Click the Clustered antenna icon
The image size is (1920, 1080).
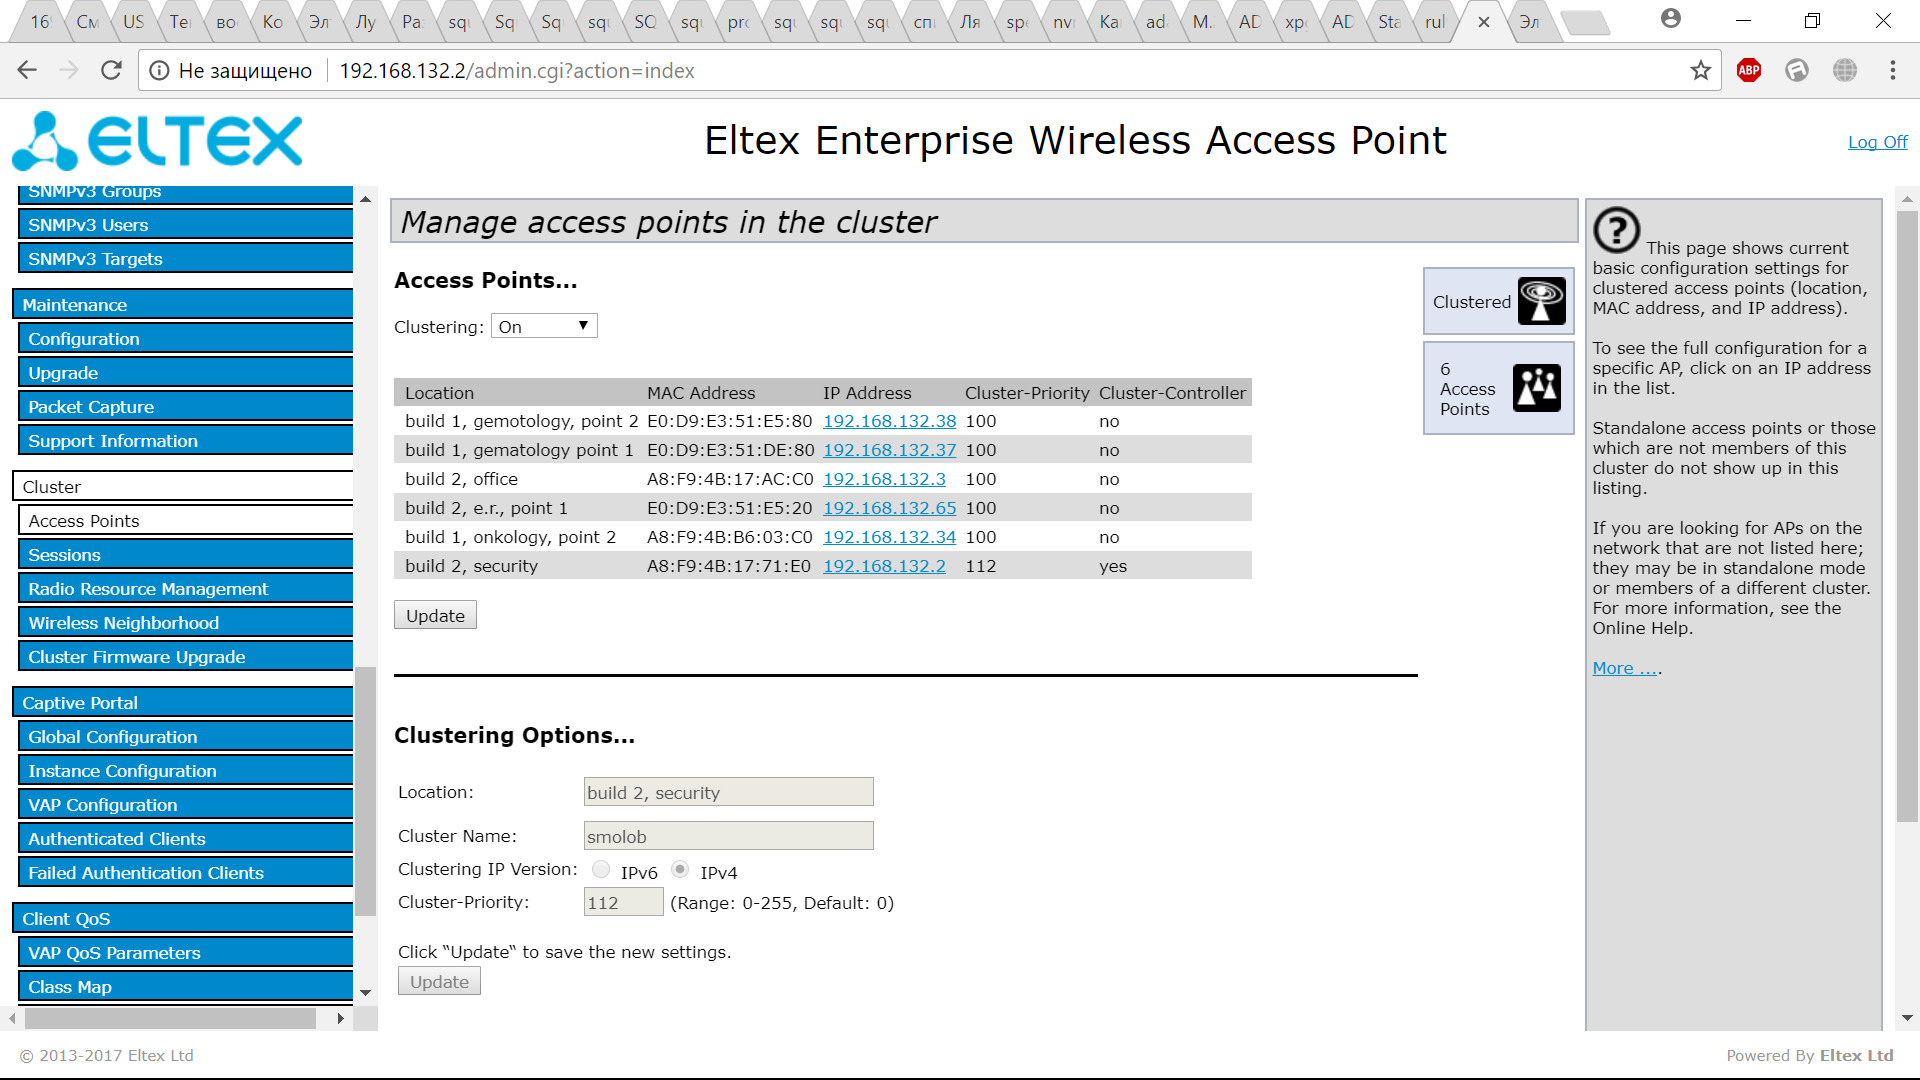(x=1541, y=301)
